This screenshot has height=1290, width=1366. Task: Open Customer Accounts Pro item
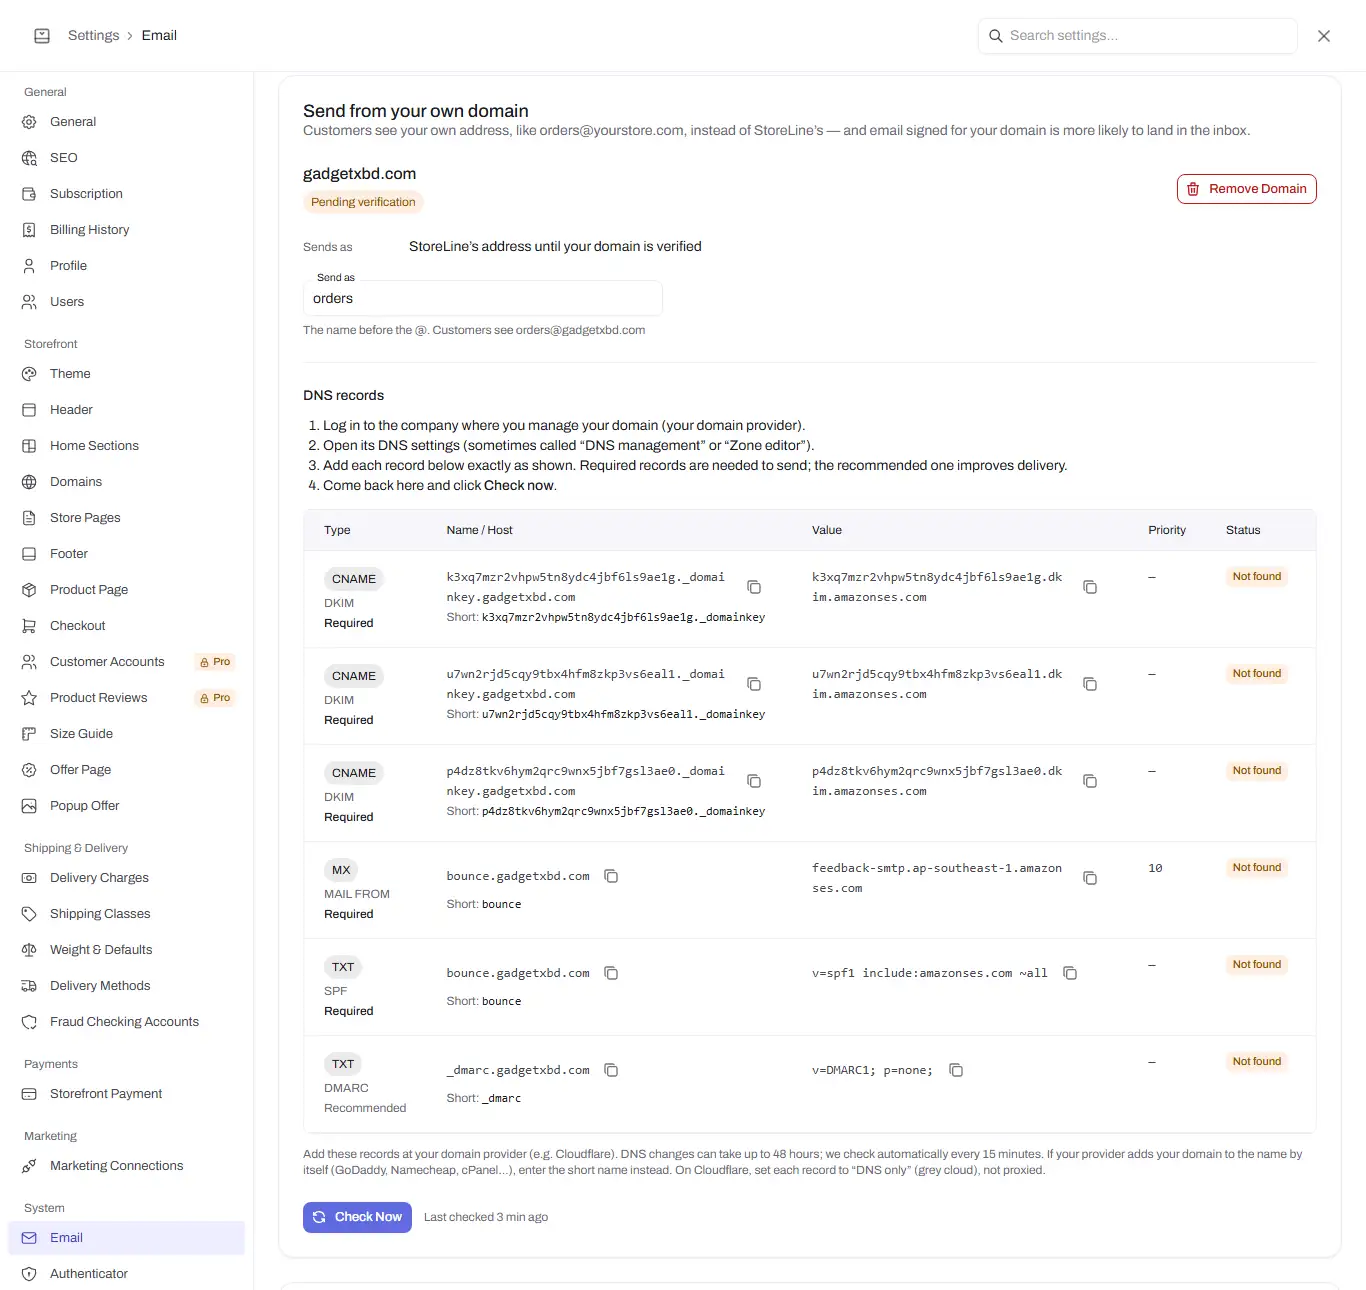(126, 662)
